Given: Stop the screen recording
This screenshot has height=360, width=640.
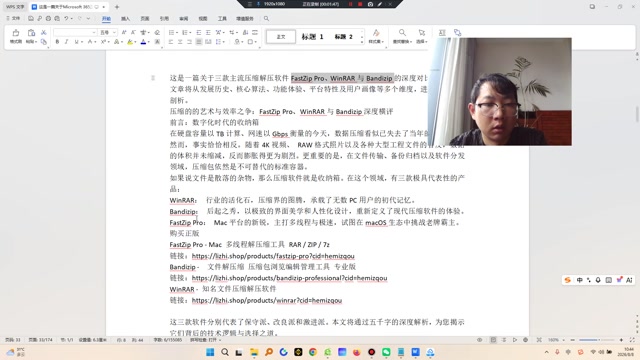Looking at the screenshot, I should point(360,4).
